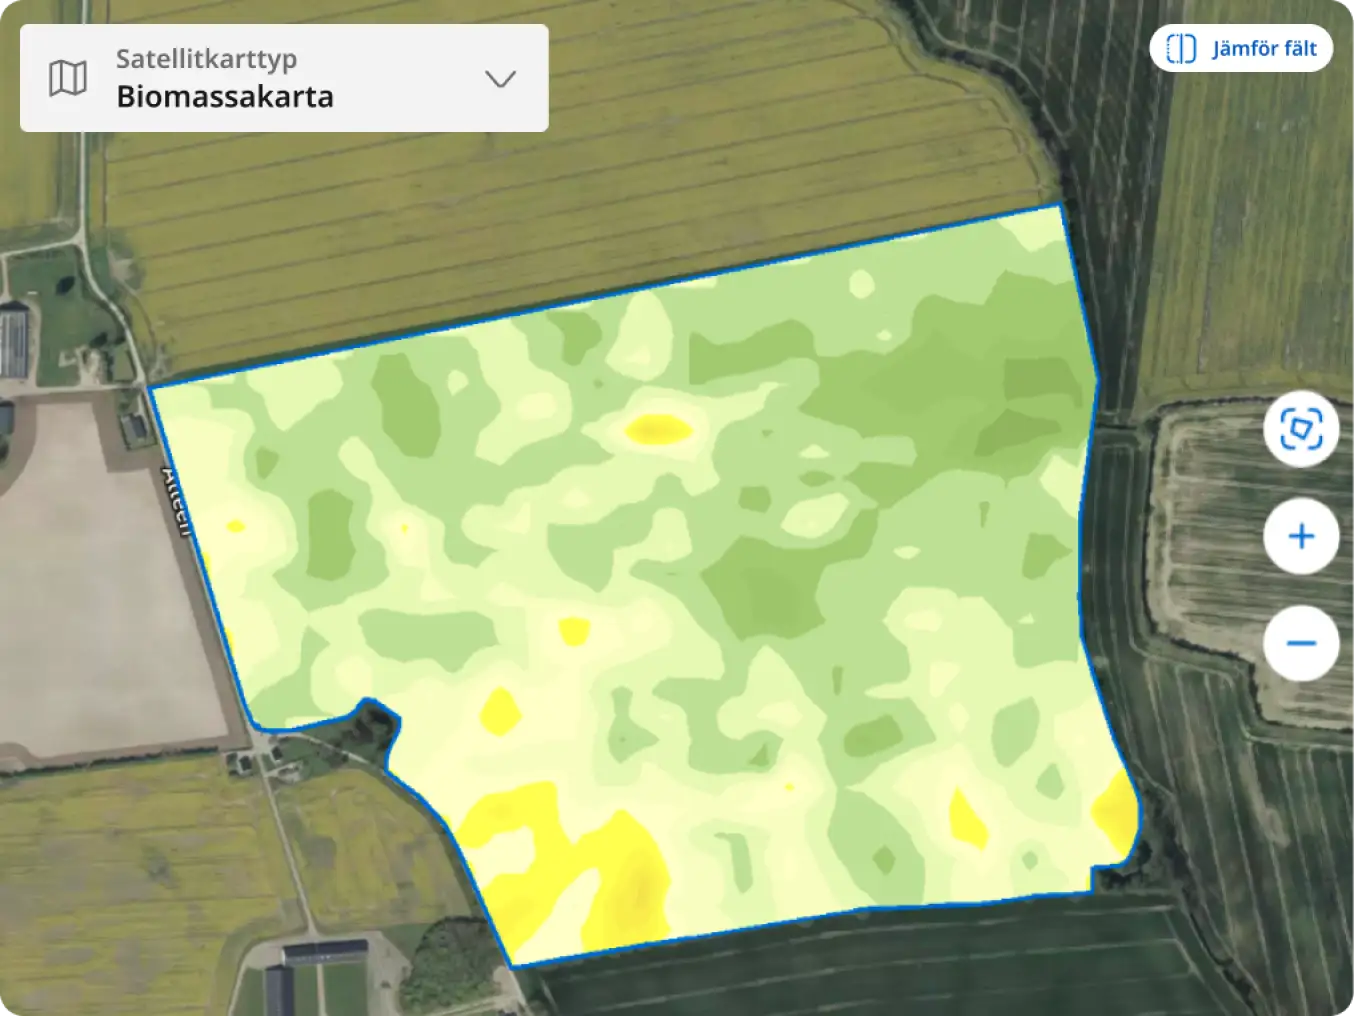The height and width of the screenshot is (1016, 1354).
Task: Click the map icon beside Satellitkarttyp
Action: (x=68, y=78)
